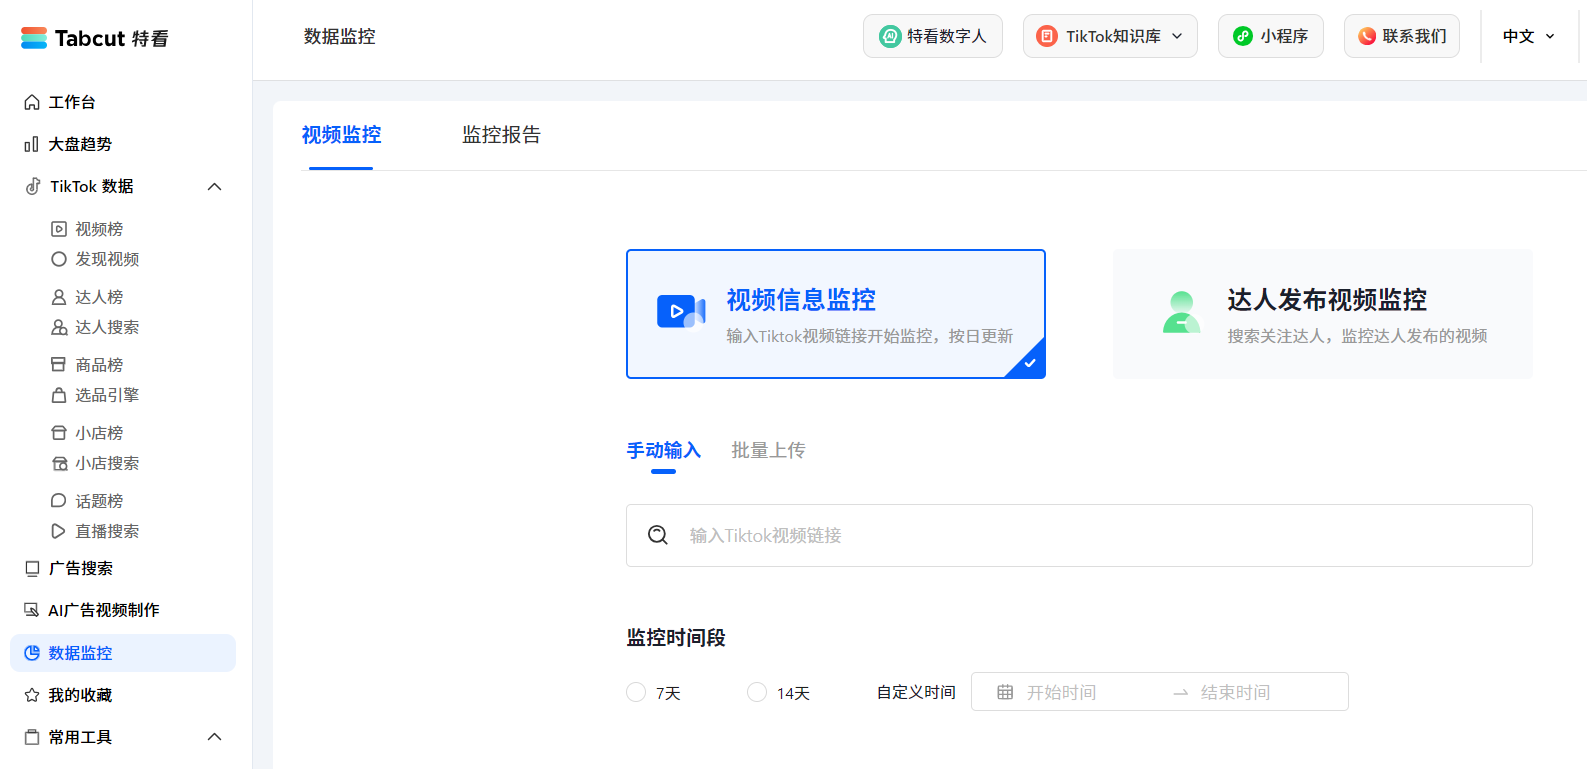Switch to the 监控报告 tab
1587x769 pixels.
click(x=501, y=135)
